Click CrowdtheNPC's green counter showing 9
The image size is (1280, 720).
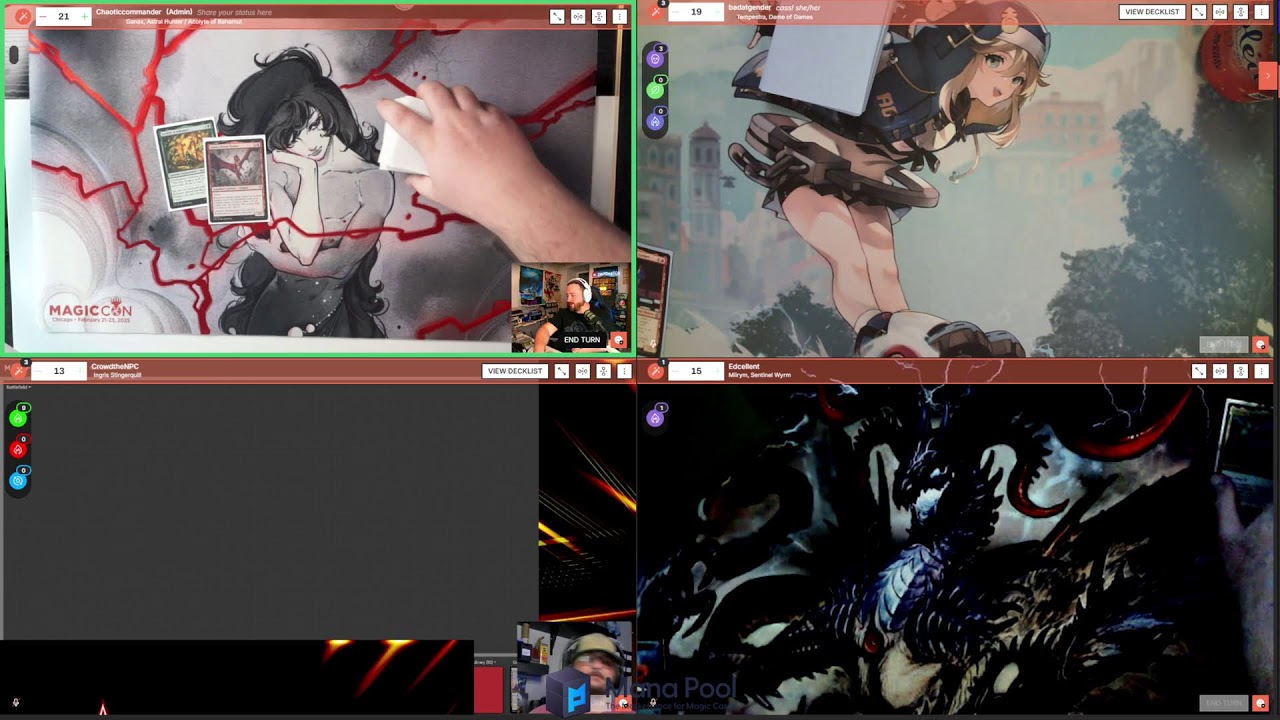pyautogui.click(x=17, y=418)
